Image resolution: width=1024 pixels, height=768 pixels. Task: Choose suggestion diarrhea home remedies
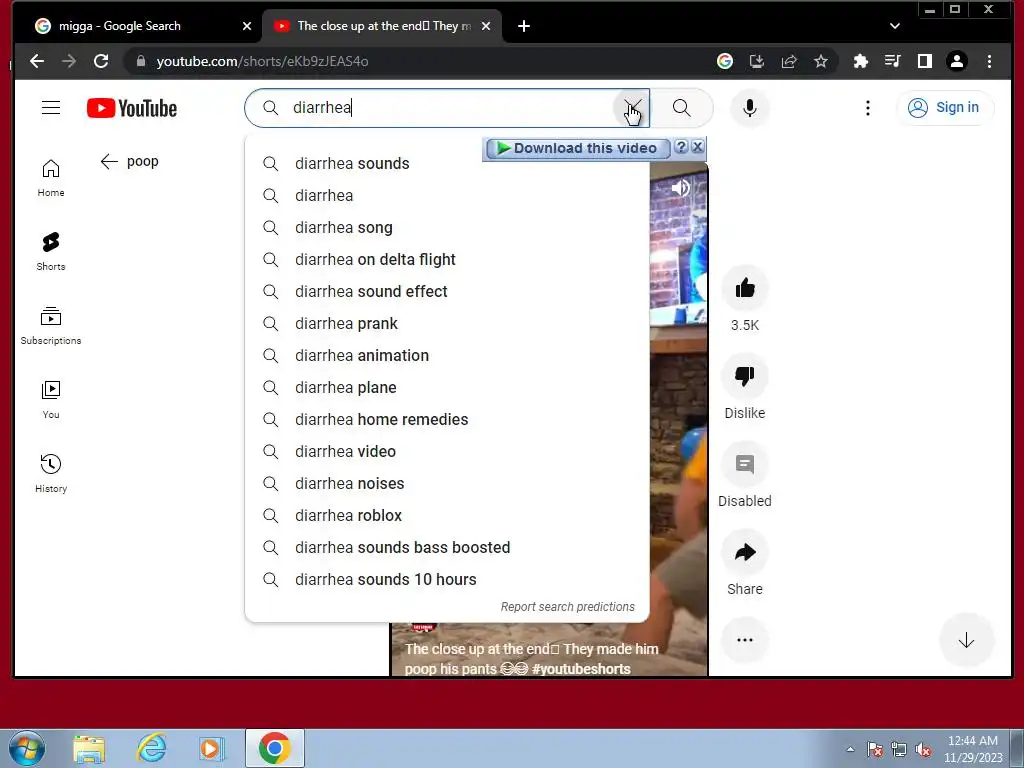click(x=447, y=419)
